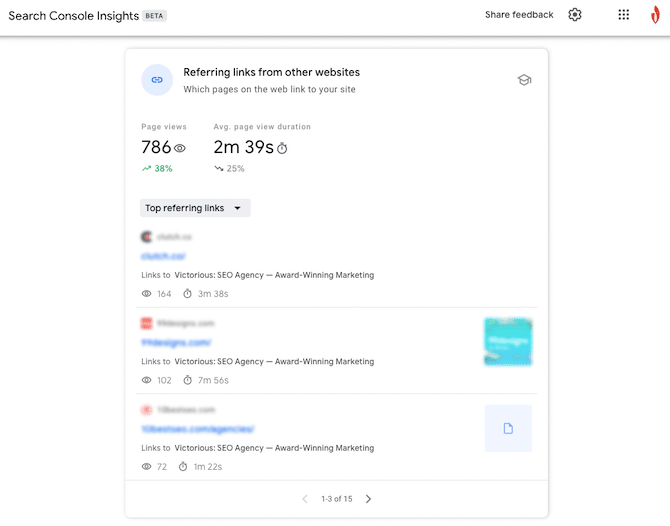Open the settings gear icon
Image resolution: width=670 pixels, height=526 pixels.
click(x=575, y=15)
